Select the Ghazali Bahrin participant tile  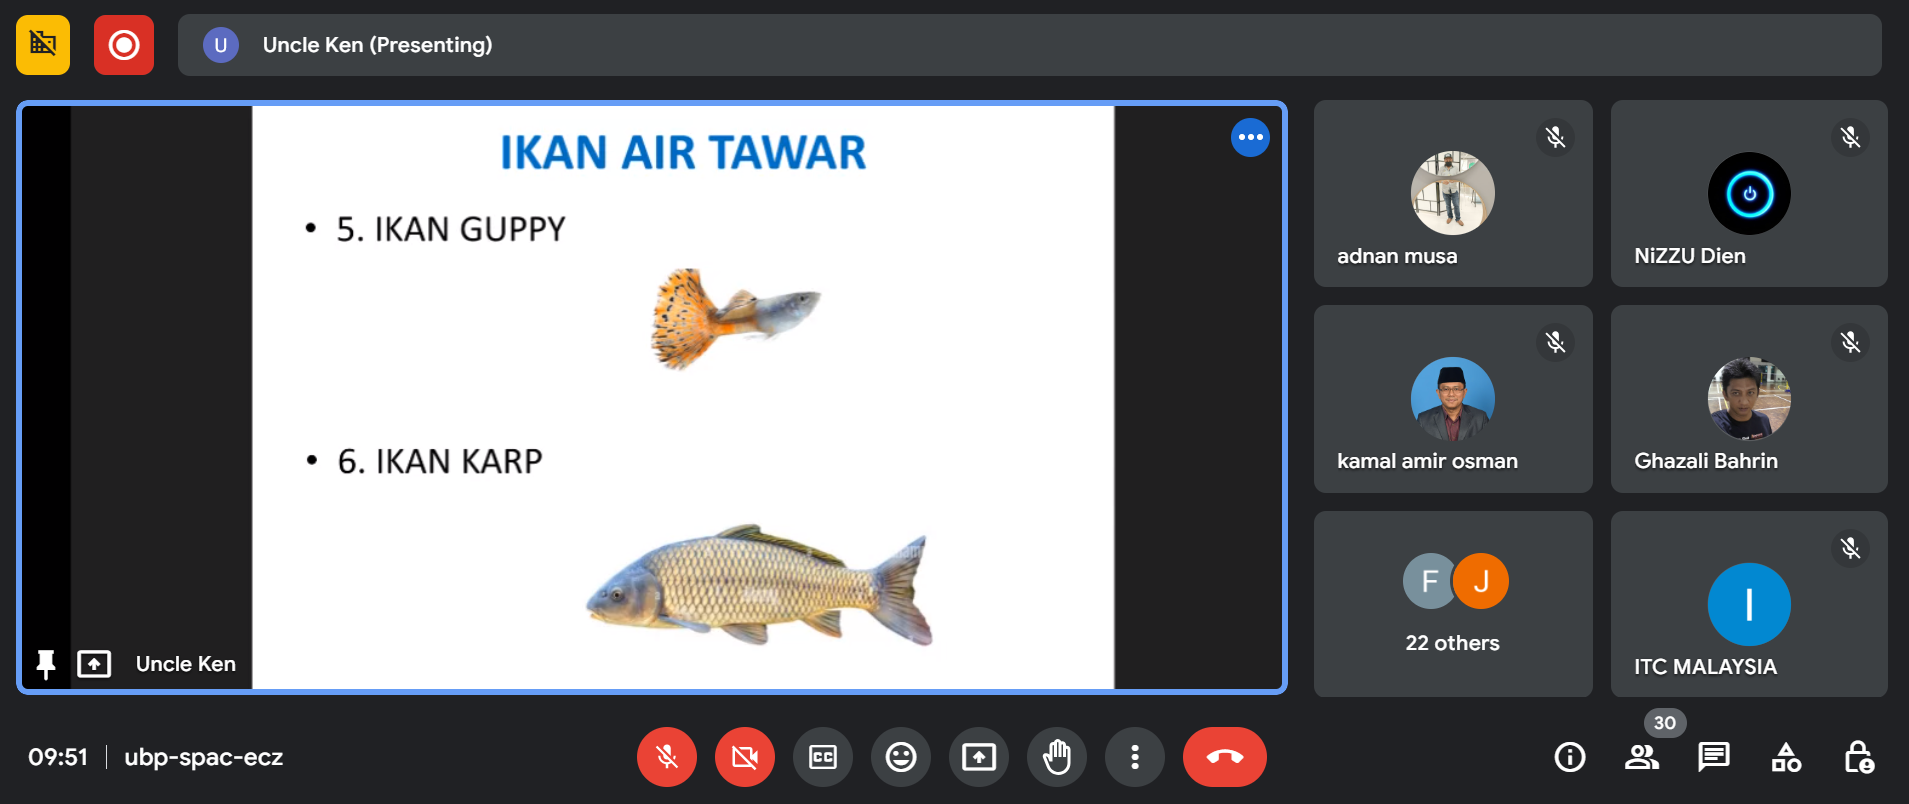(1749, 399)
